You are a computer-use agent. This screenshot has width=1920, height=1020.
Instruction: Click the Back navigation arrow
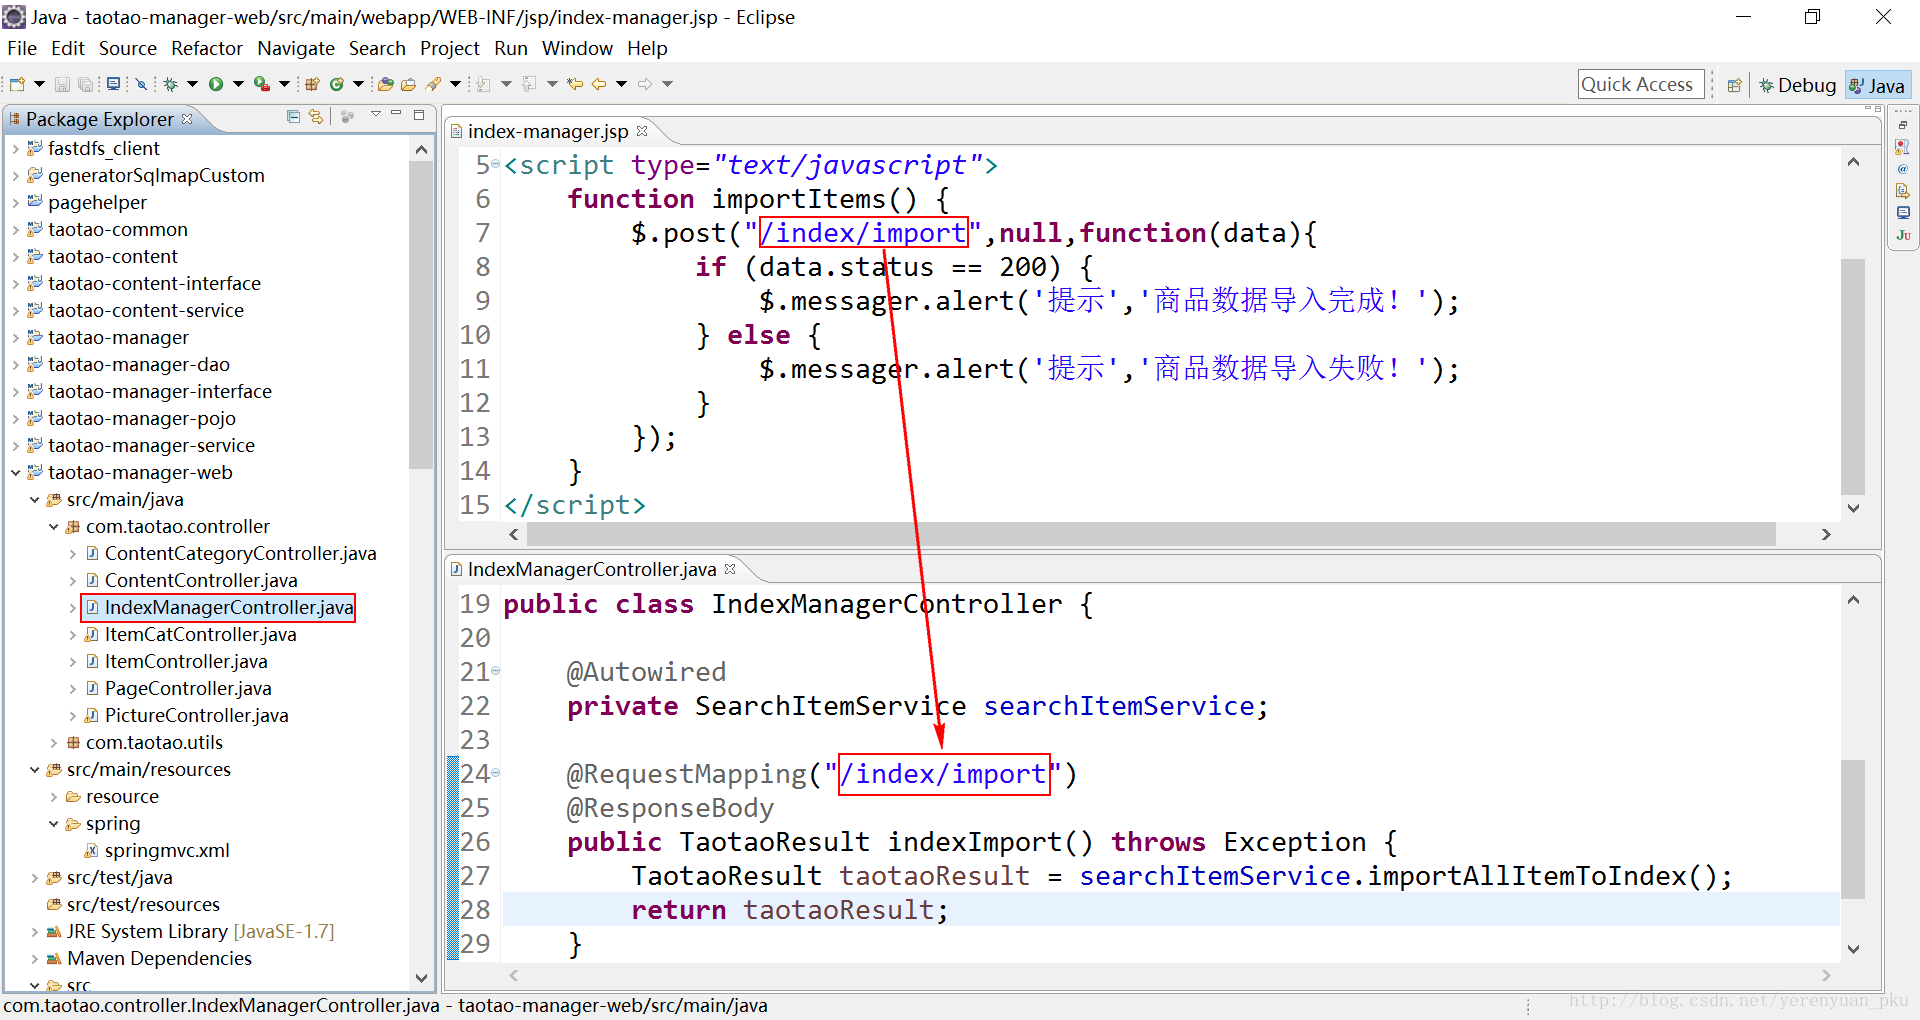[x=599, y=84]
